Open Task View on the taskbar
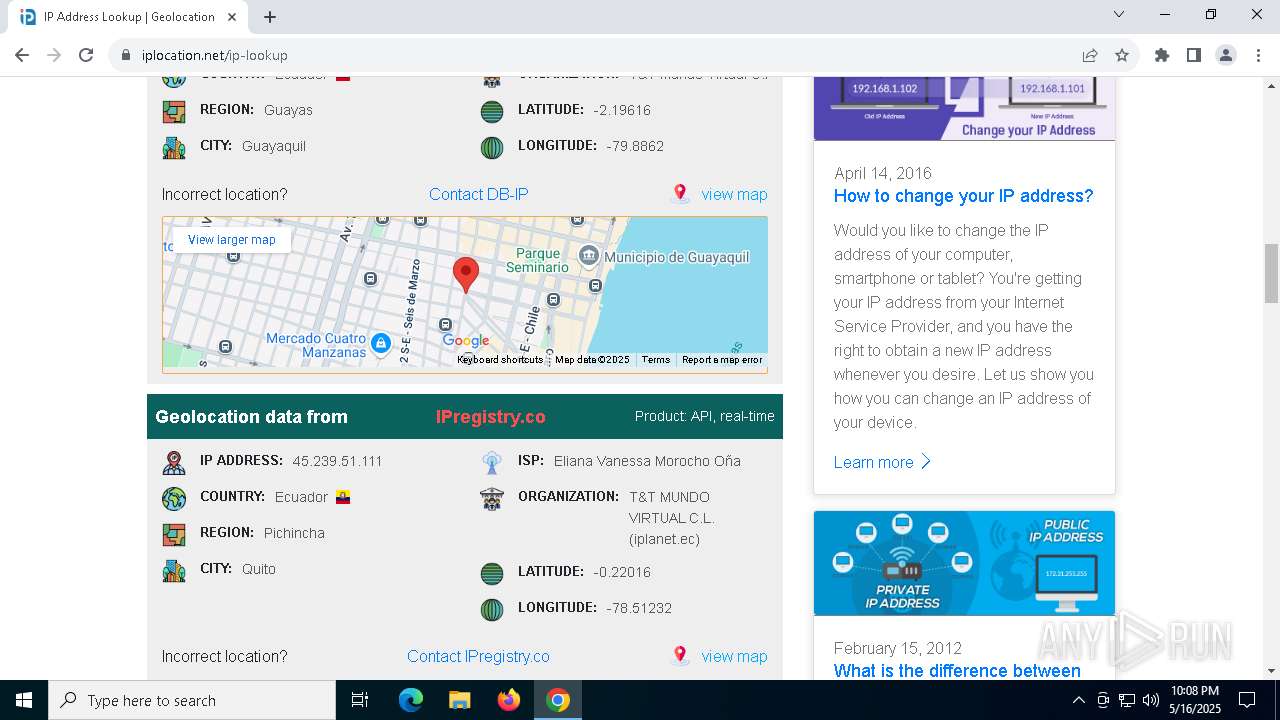Image resolution: width=1280 pixels, height=720 pixels. [x=360, y=700]
